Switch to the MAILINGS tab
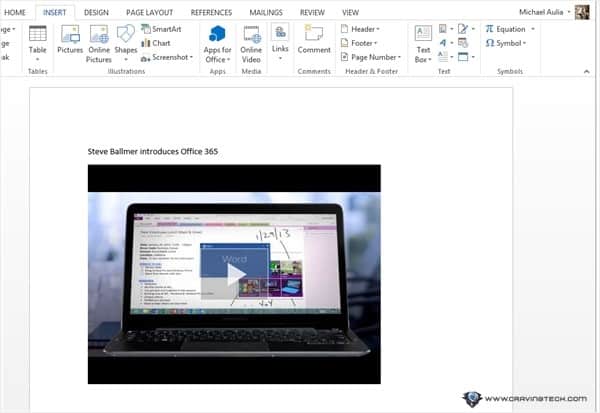This screenshot has height=413, width=600. click(x=266, y=13)
